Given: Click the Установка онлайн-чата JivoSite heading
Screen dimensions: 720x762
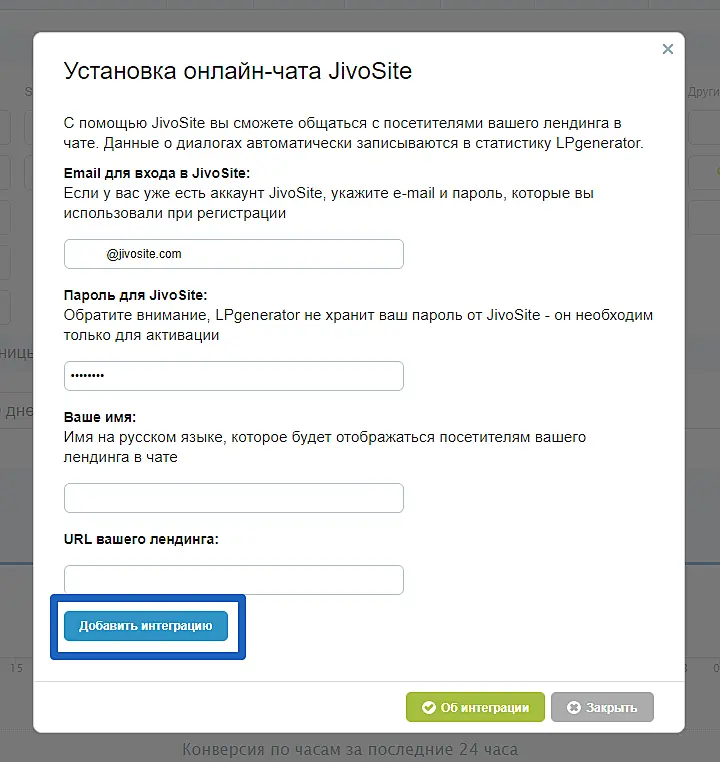Looking at the screenshot, I should (238, 71).
